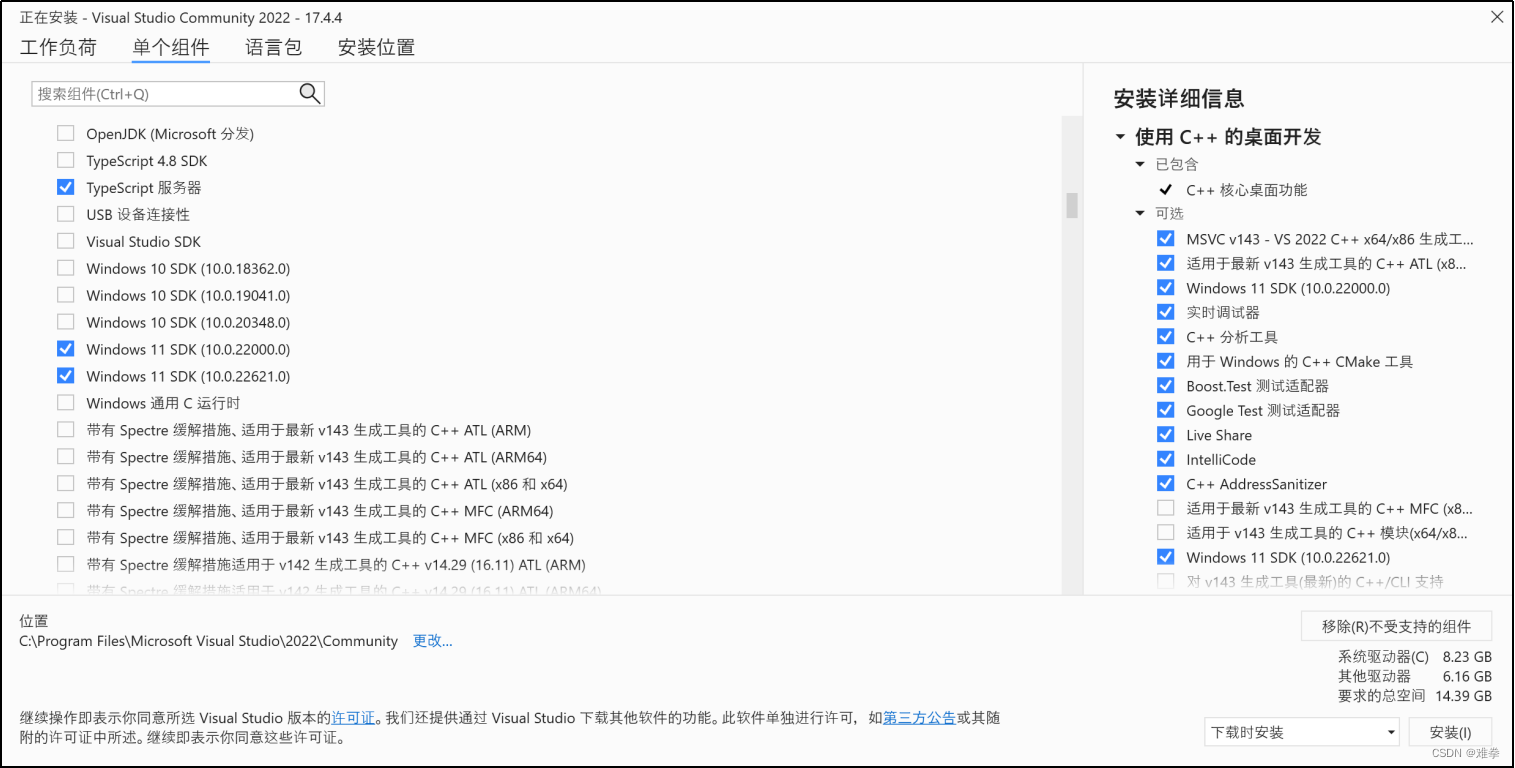
Task: Uncheck 用于 Windows 的 C++ CMake 工具
Action: click(x=1166, y=361)
